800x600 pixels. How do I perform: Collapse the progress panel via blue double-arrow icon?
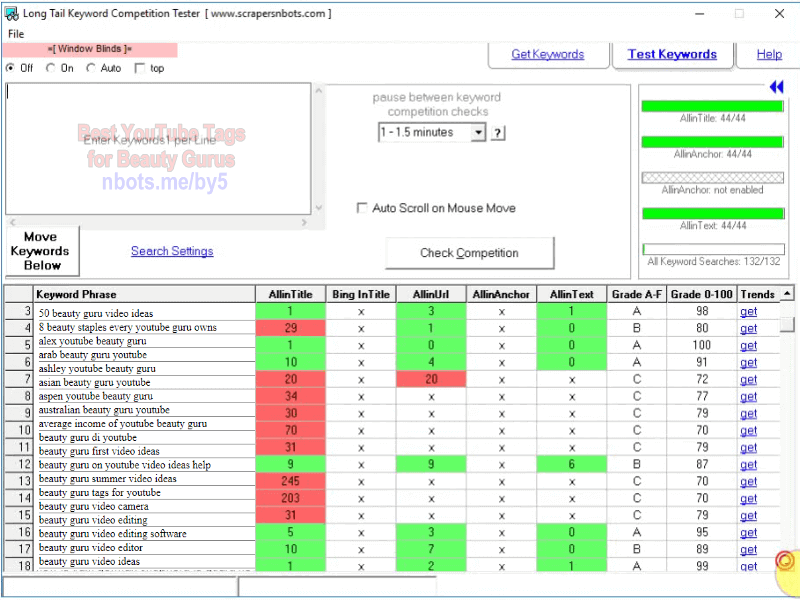coord(777,87)
